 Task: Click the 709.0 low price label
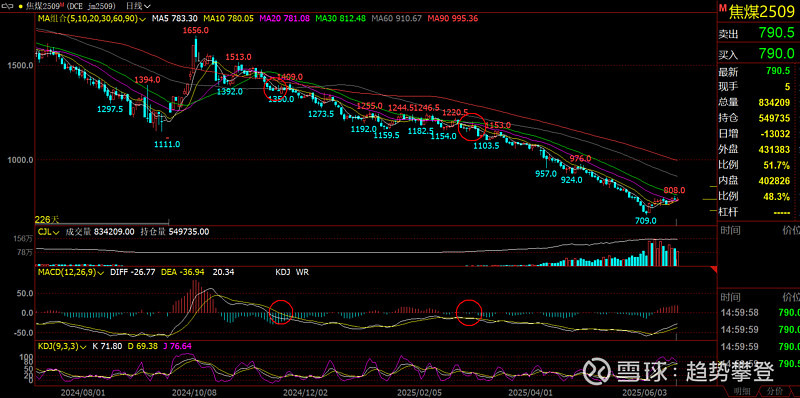[644, 221]
